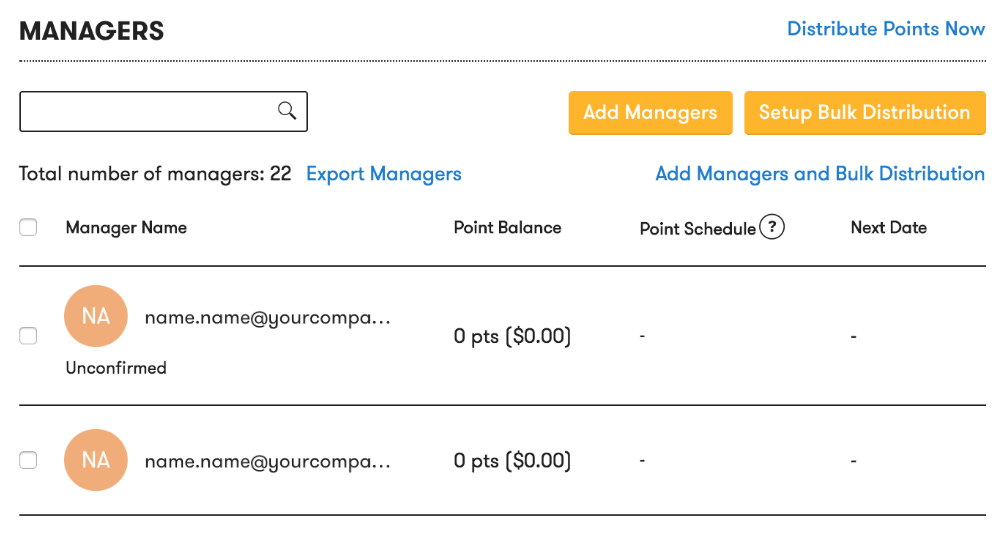Viewport: 1006px width, 534px height.
Task: Select second manager's email address text
Action: click(268, 461)
